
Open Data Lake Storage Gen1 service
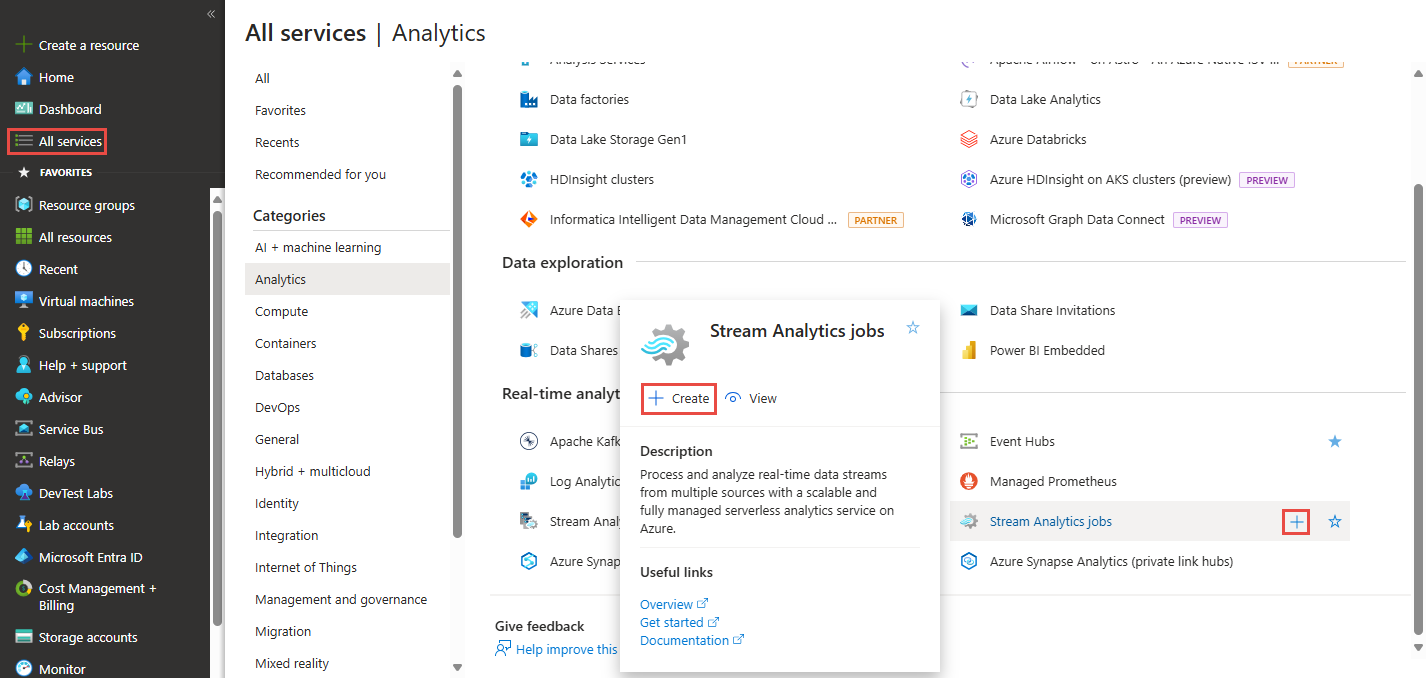618,139
